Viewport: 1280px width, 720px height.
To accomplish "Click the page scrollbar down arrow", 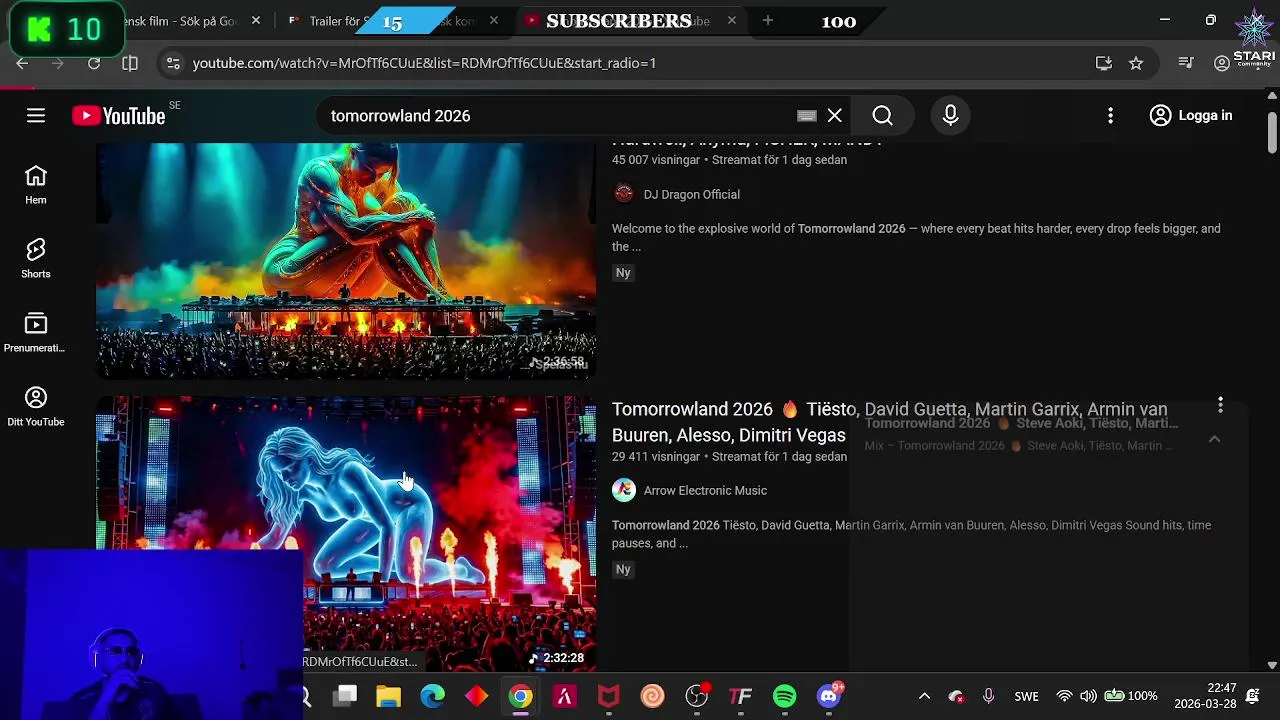I will pos(1272,665).
